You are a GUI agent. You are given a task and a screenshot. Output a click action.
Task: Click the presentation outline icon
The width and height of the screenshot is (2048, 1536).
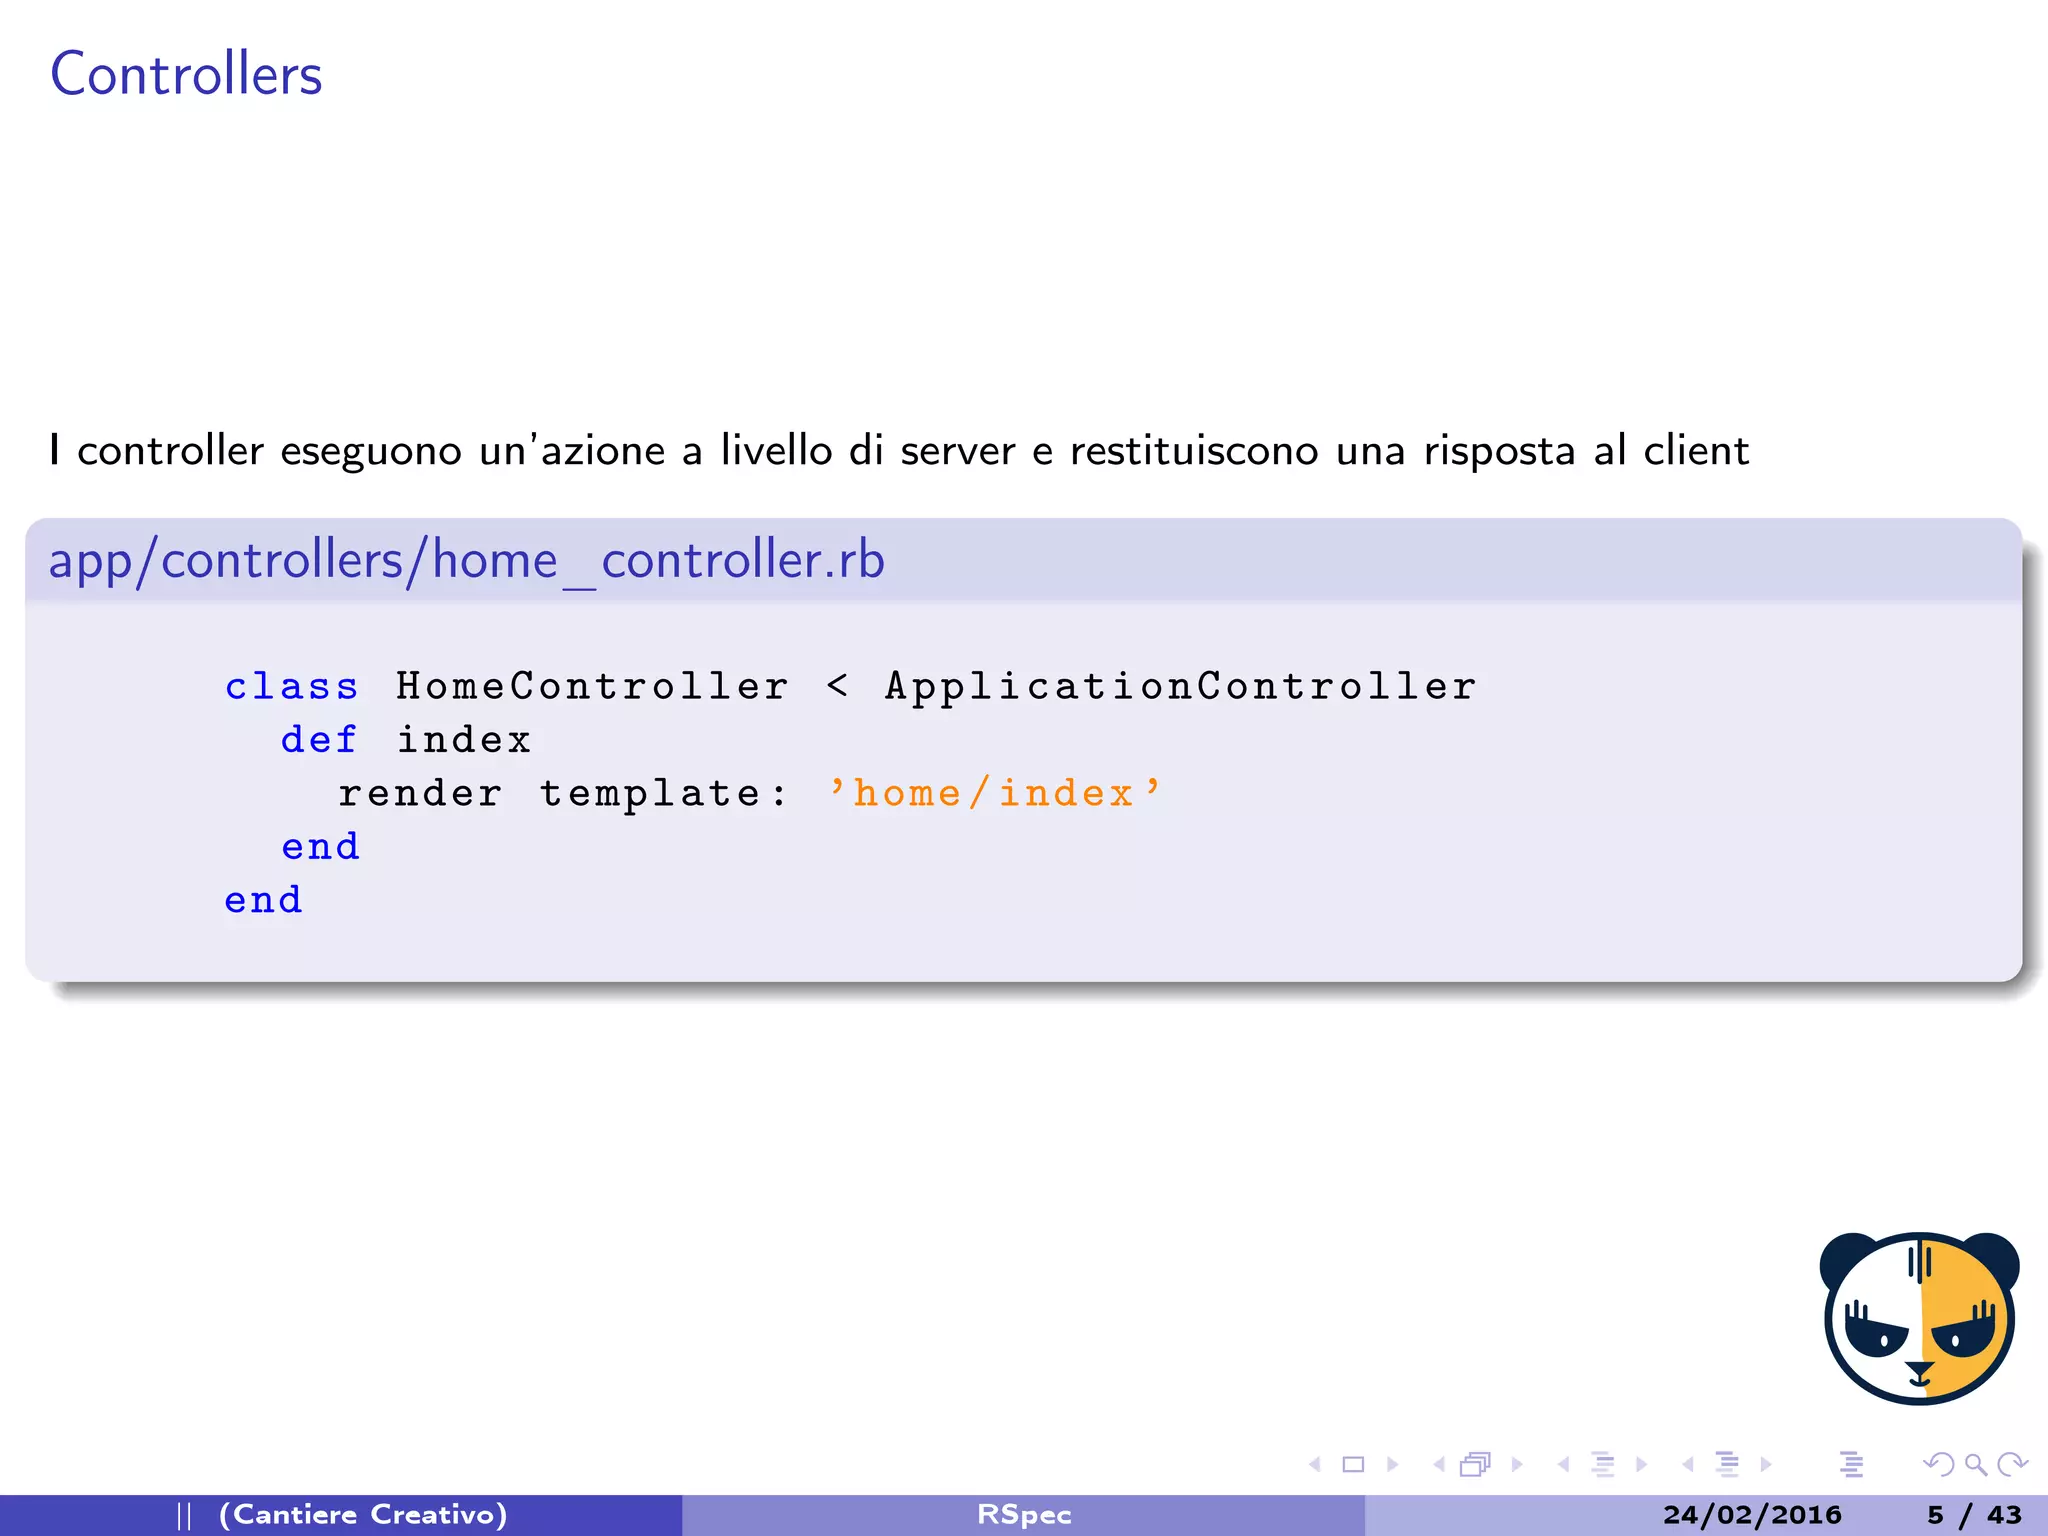pyautogui.click(x=1851, y=1464)
